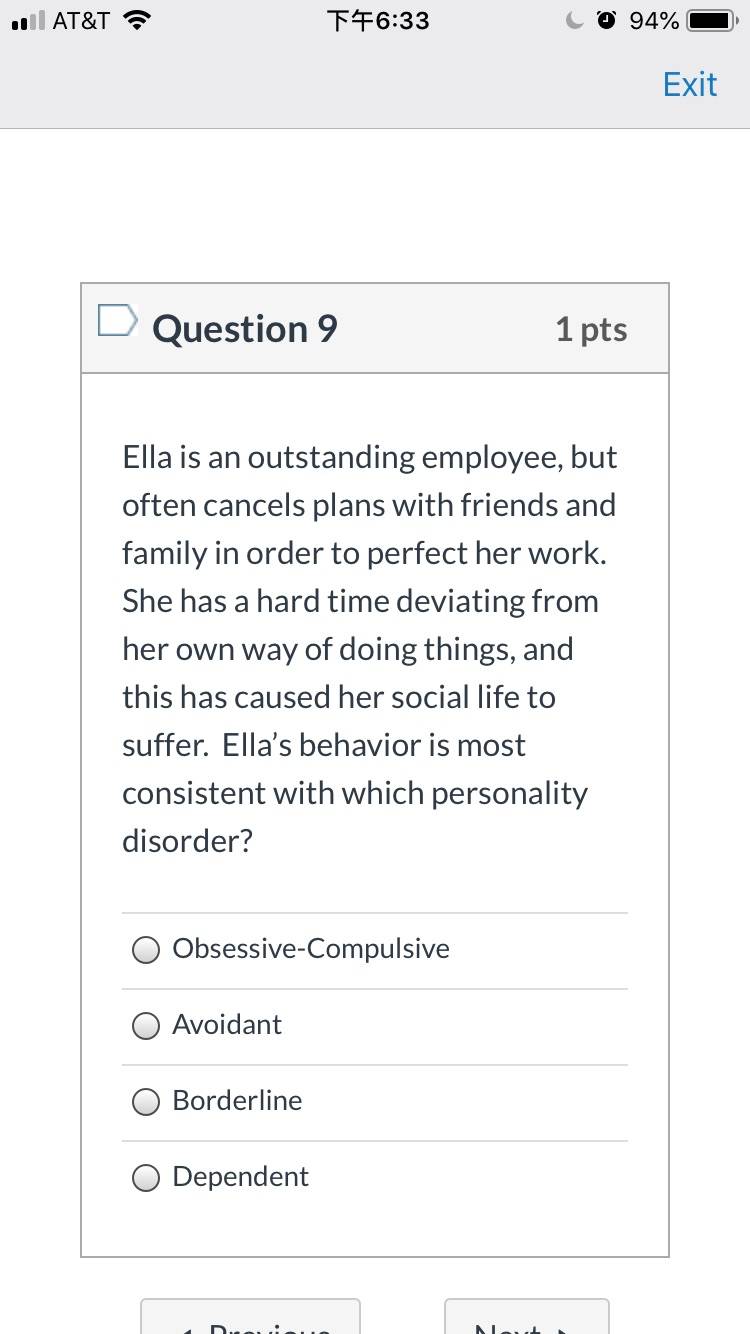Screen dimensions: 750x1334
Task: Tap the Do Not Disturb moon icon
Action: 575,20
